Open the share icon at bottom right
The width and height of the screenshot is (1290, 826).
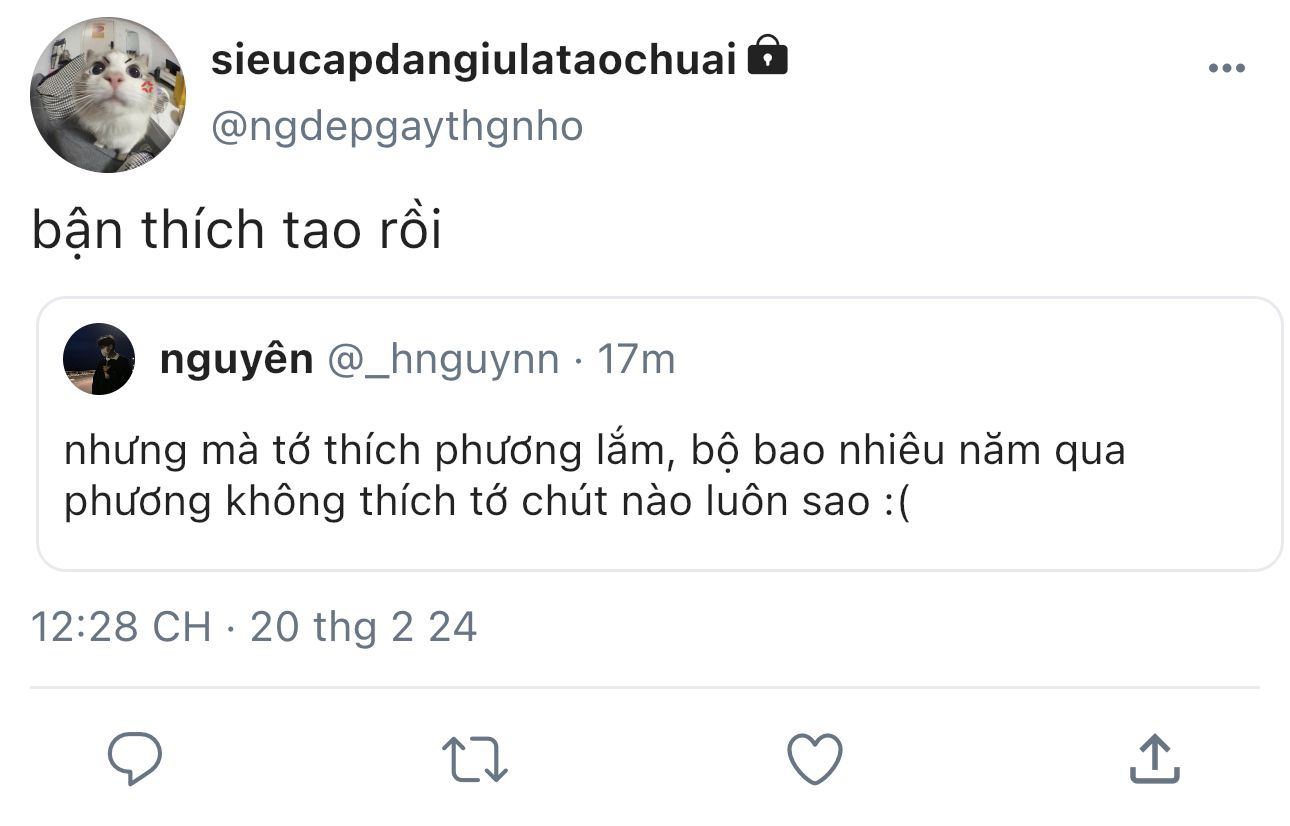pos(1155,759)
